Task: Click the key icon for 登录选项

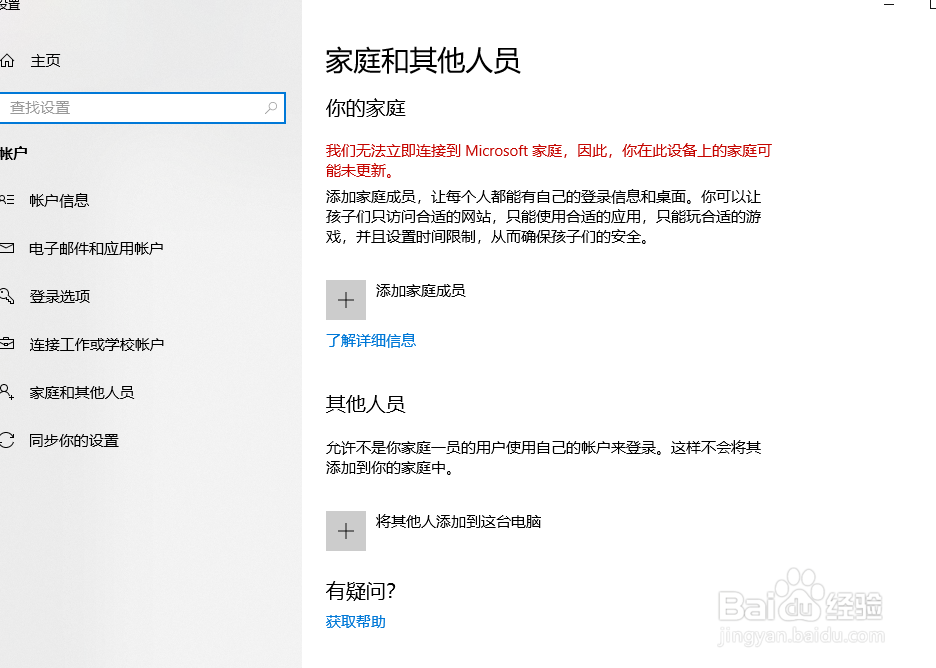Action: (7, 295)
